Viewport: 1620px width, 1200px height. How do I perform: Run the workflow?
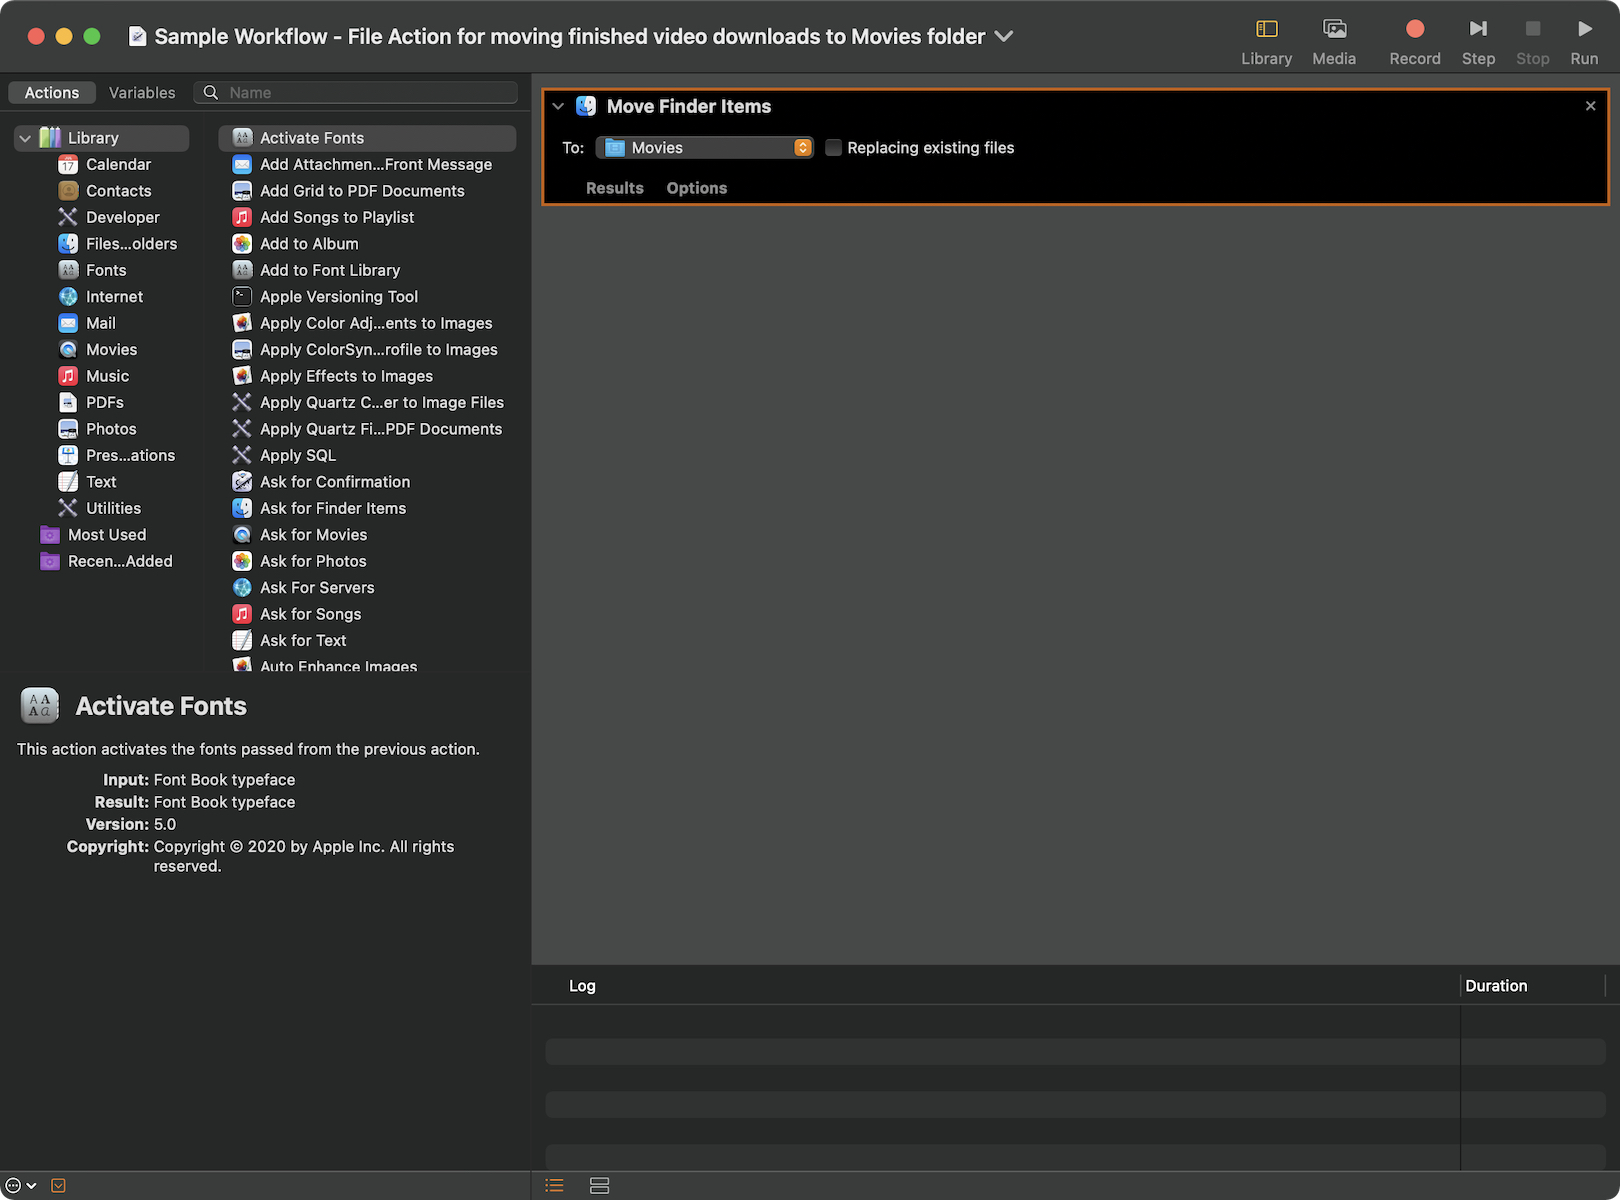(x=1584, y=41)
